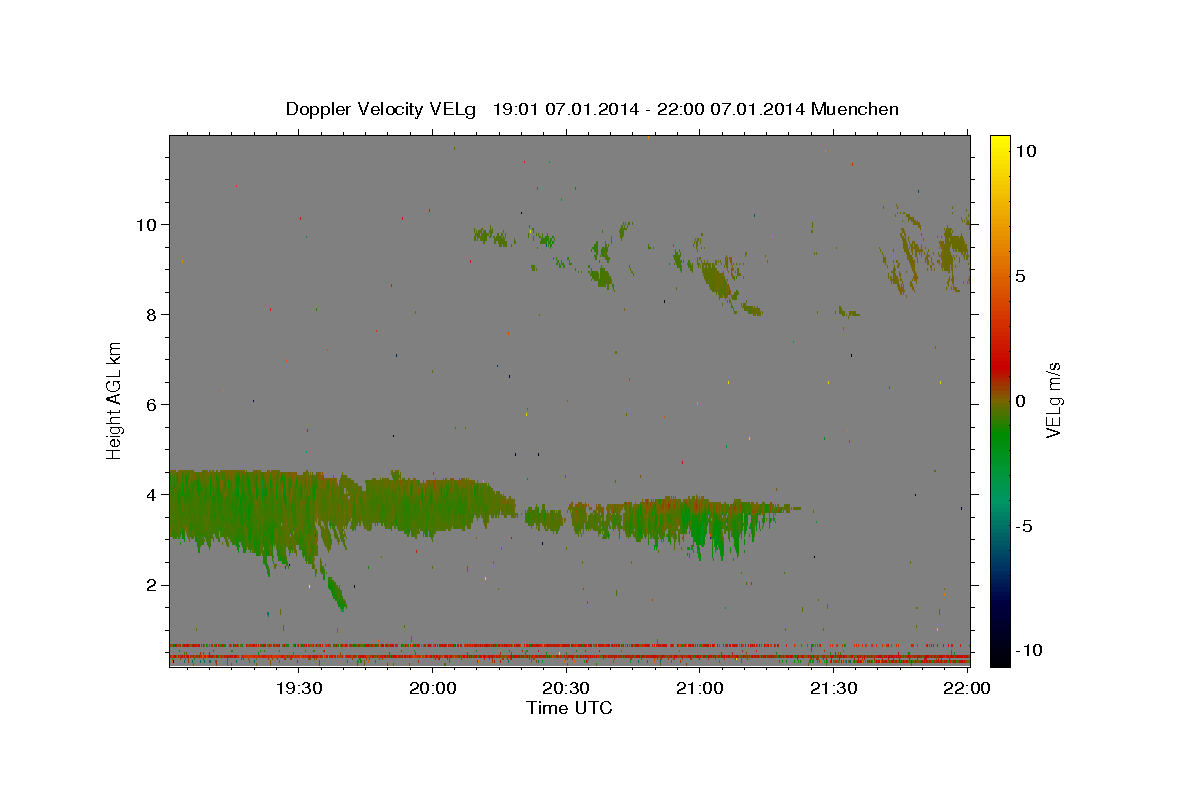Click the 19:30 time tick label
1200x800 pixels.
coord(299,688)
